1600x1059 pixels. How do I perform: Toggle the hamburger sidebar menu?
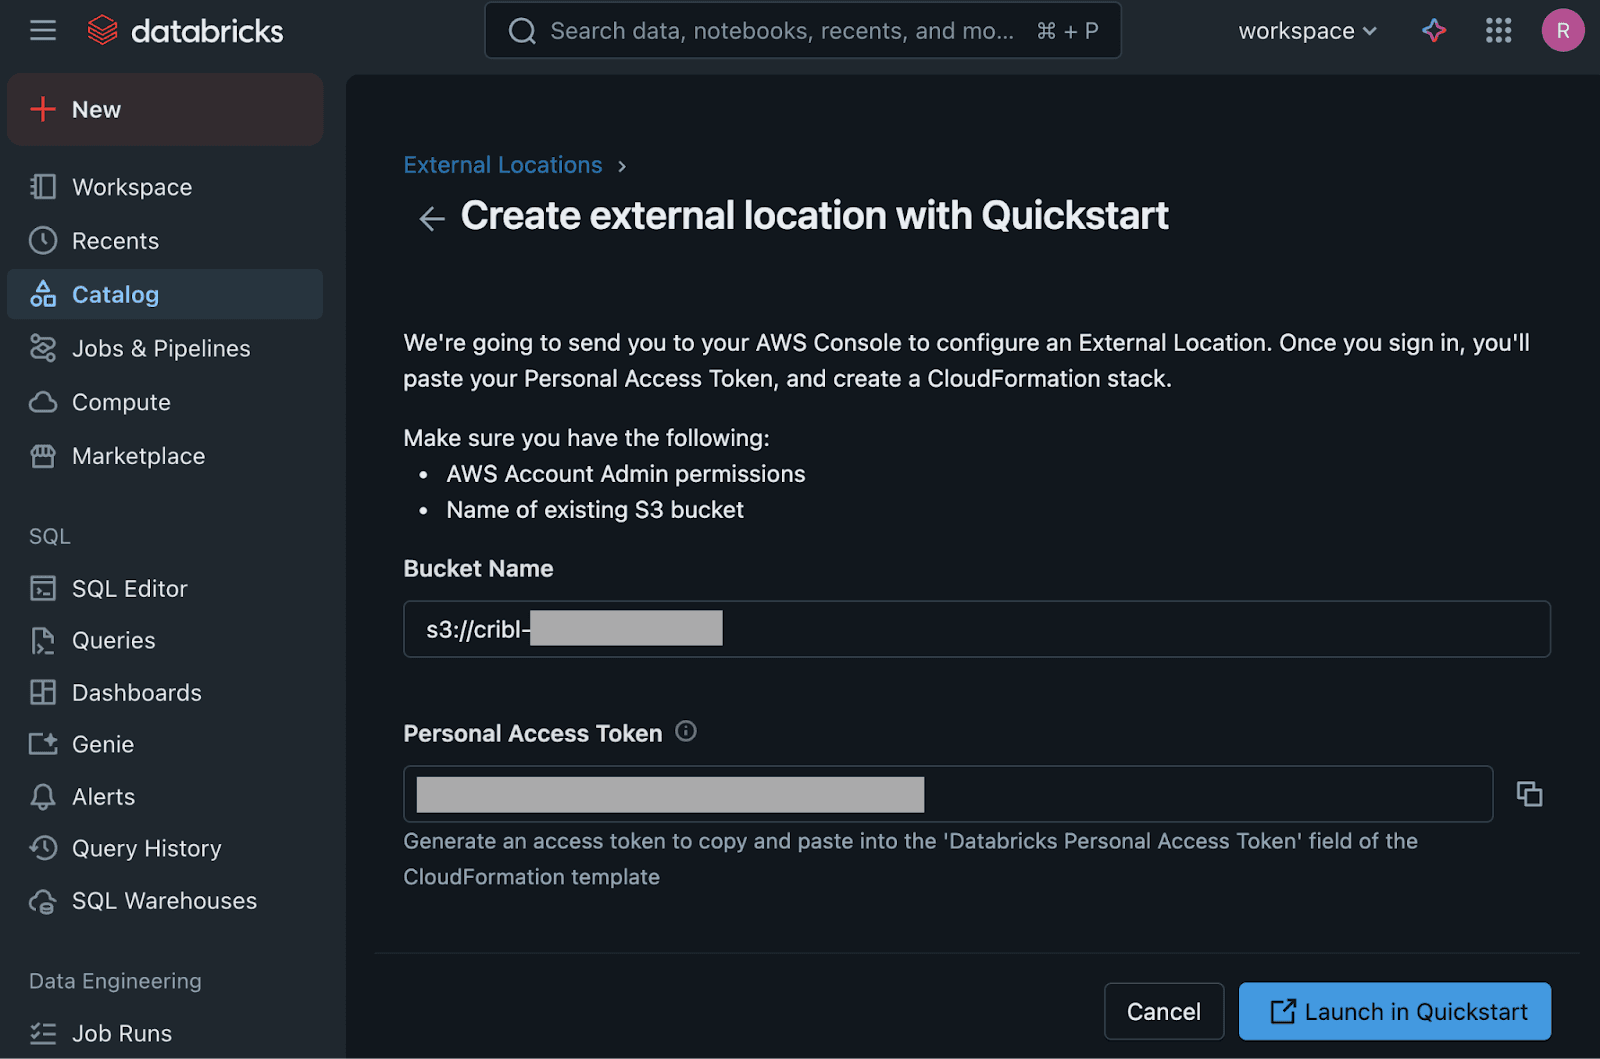click(43, 31)
